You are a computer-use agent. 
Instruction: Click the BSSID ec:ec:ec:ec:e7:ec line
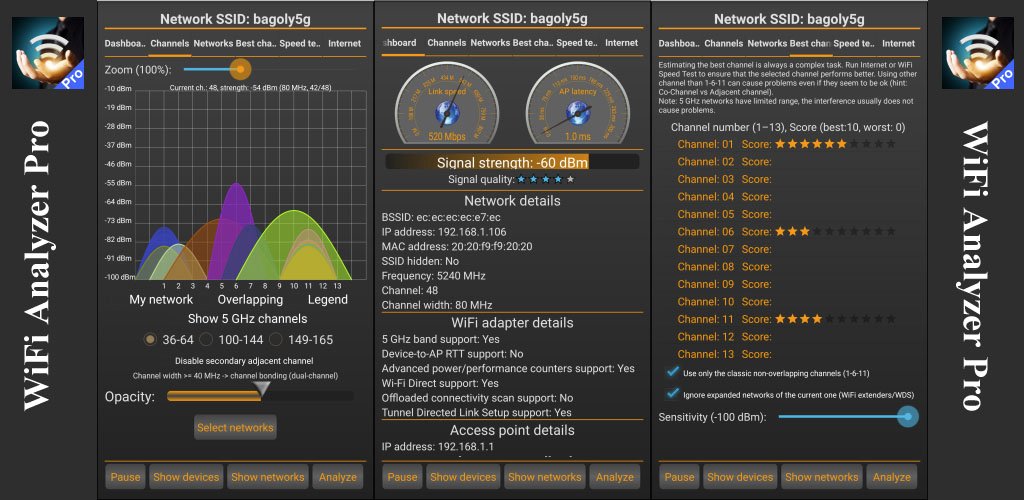[x=441, y=217]
